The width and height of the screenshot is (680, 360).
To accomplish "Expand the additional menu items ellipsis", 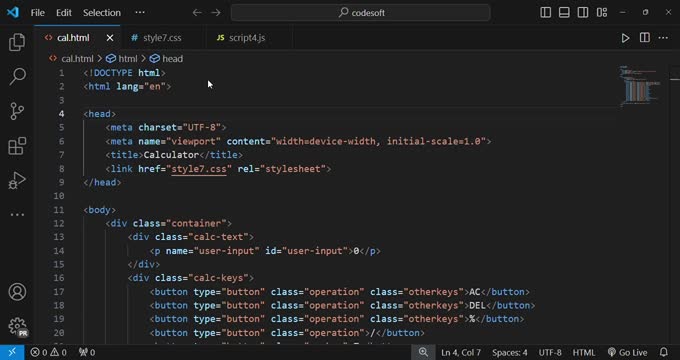I will (140, 13).
